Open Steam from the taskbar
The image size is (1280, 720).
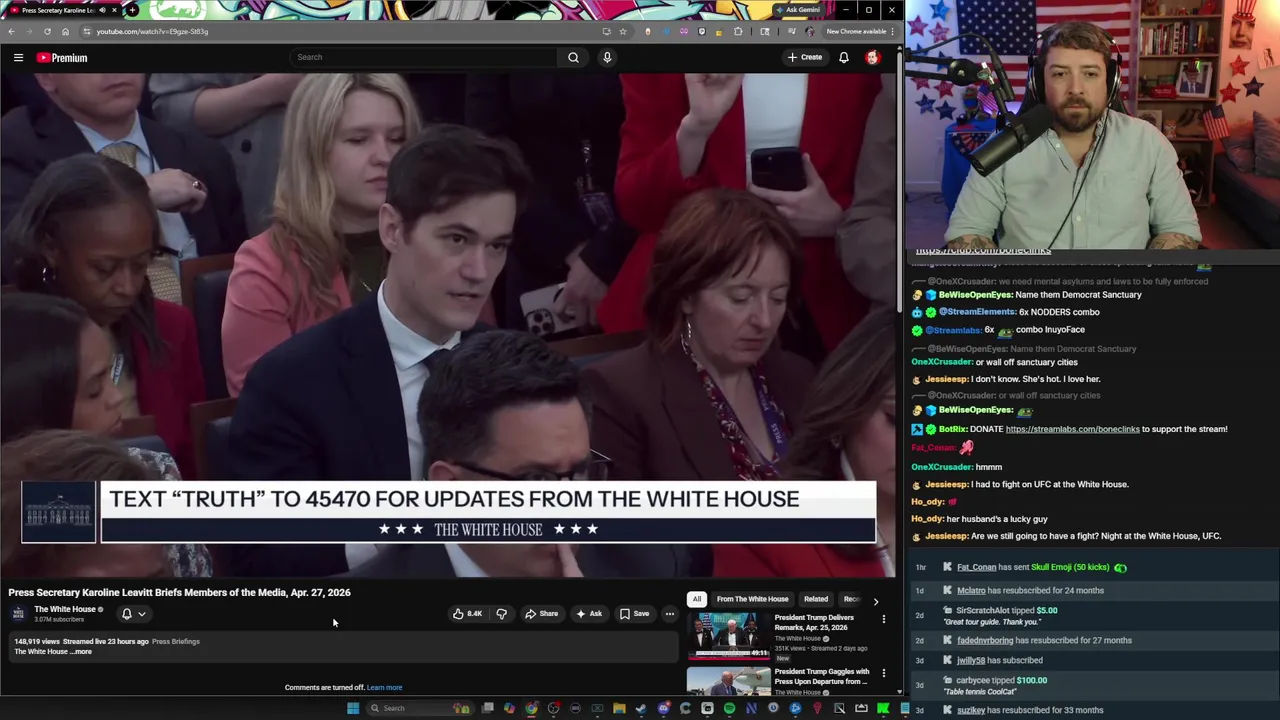(641, 708)
